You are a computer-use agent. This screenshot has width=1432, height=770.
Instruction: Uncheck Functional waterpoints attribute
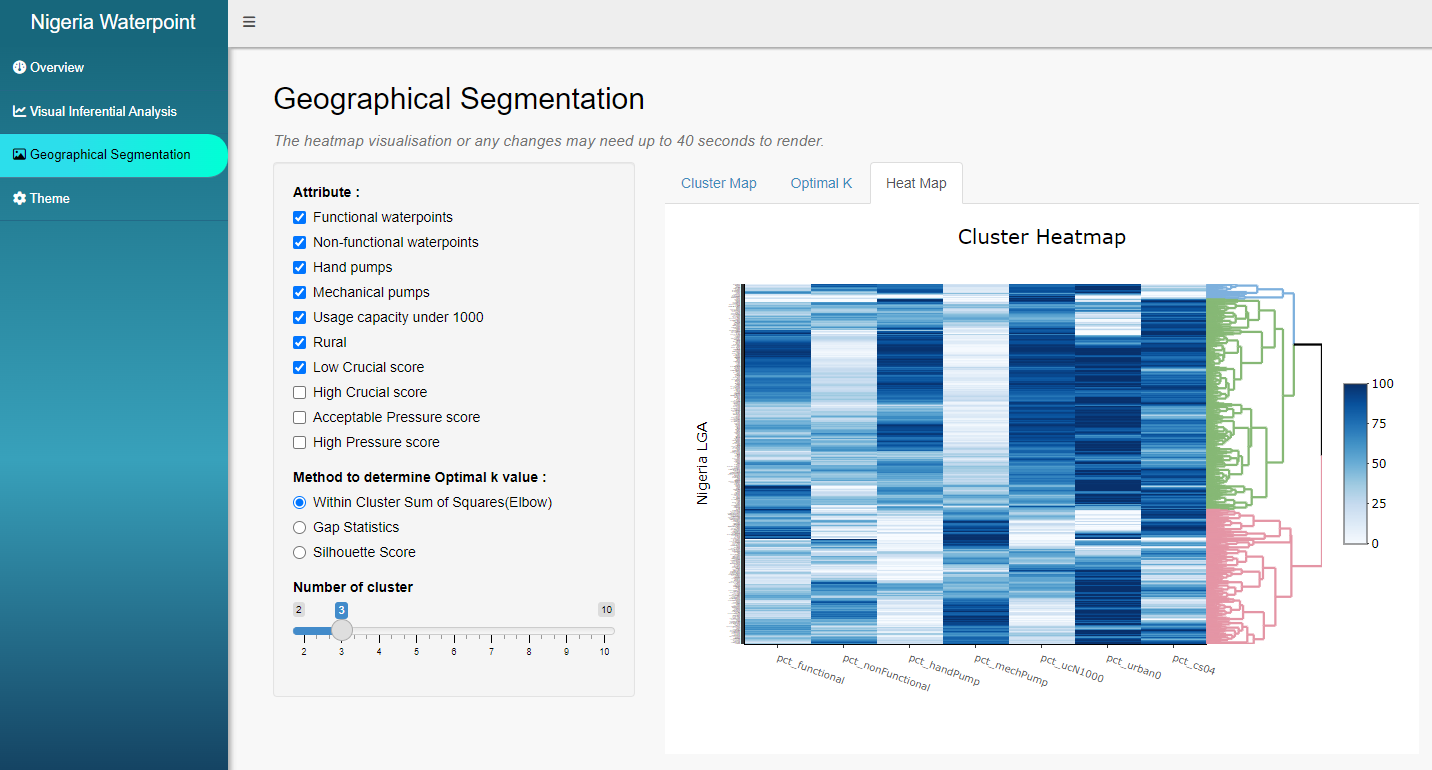click(x=299, y=217)
